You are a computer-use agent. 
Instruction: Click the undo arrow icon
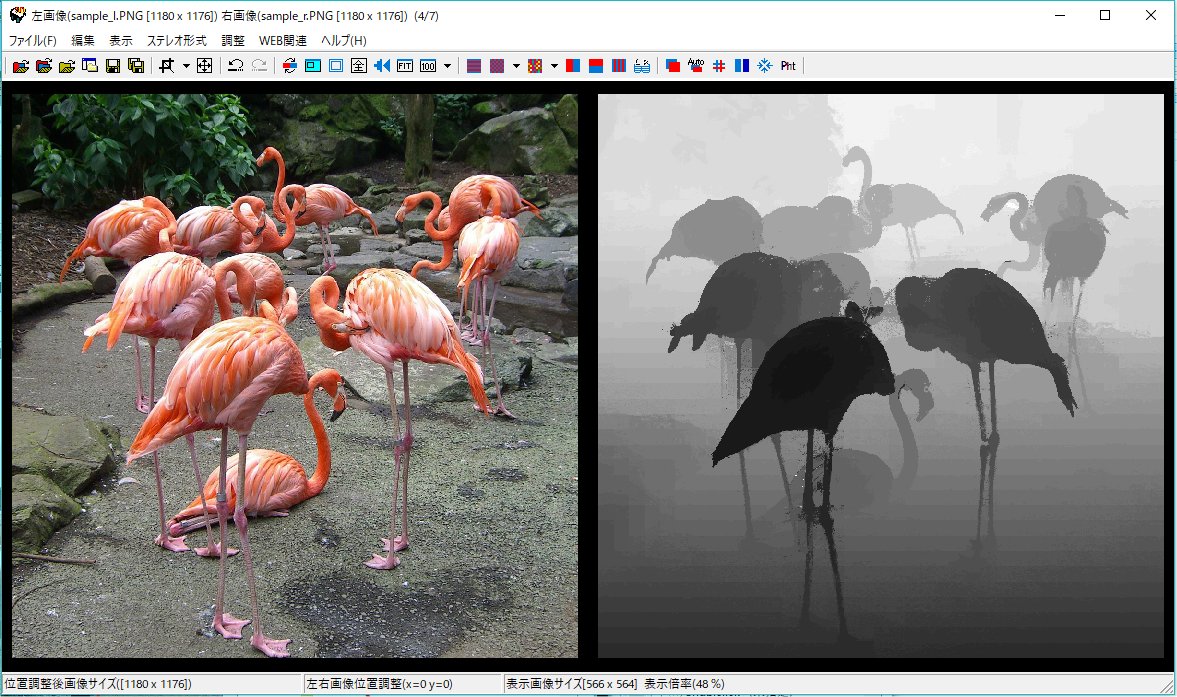[x=235, y=66]
